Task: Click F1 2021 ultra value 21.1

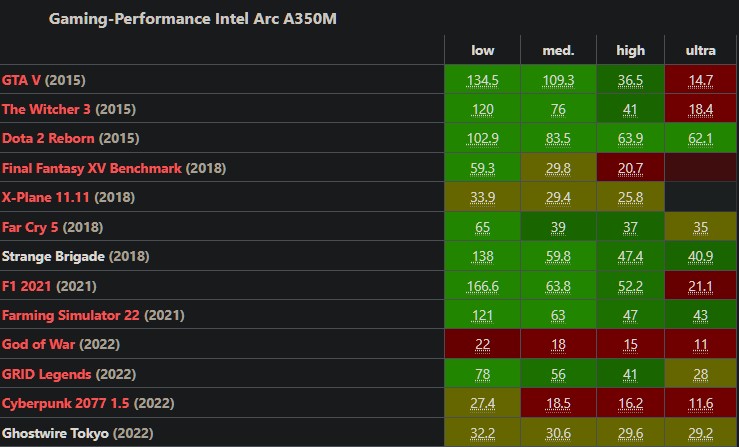Action: (x=700, y=286)
